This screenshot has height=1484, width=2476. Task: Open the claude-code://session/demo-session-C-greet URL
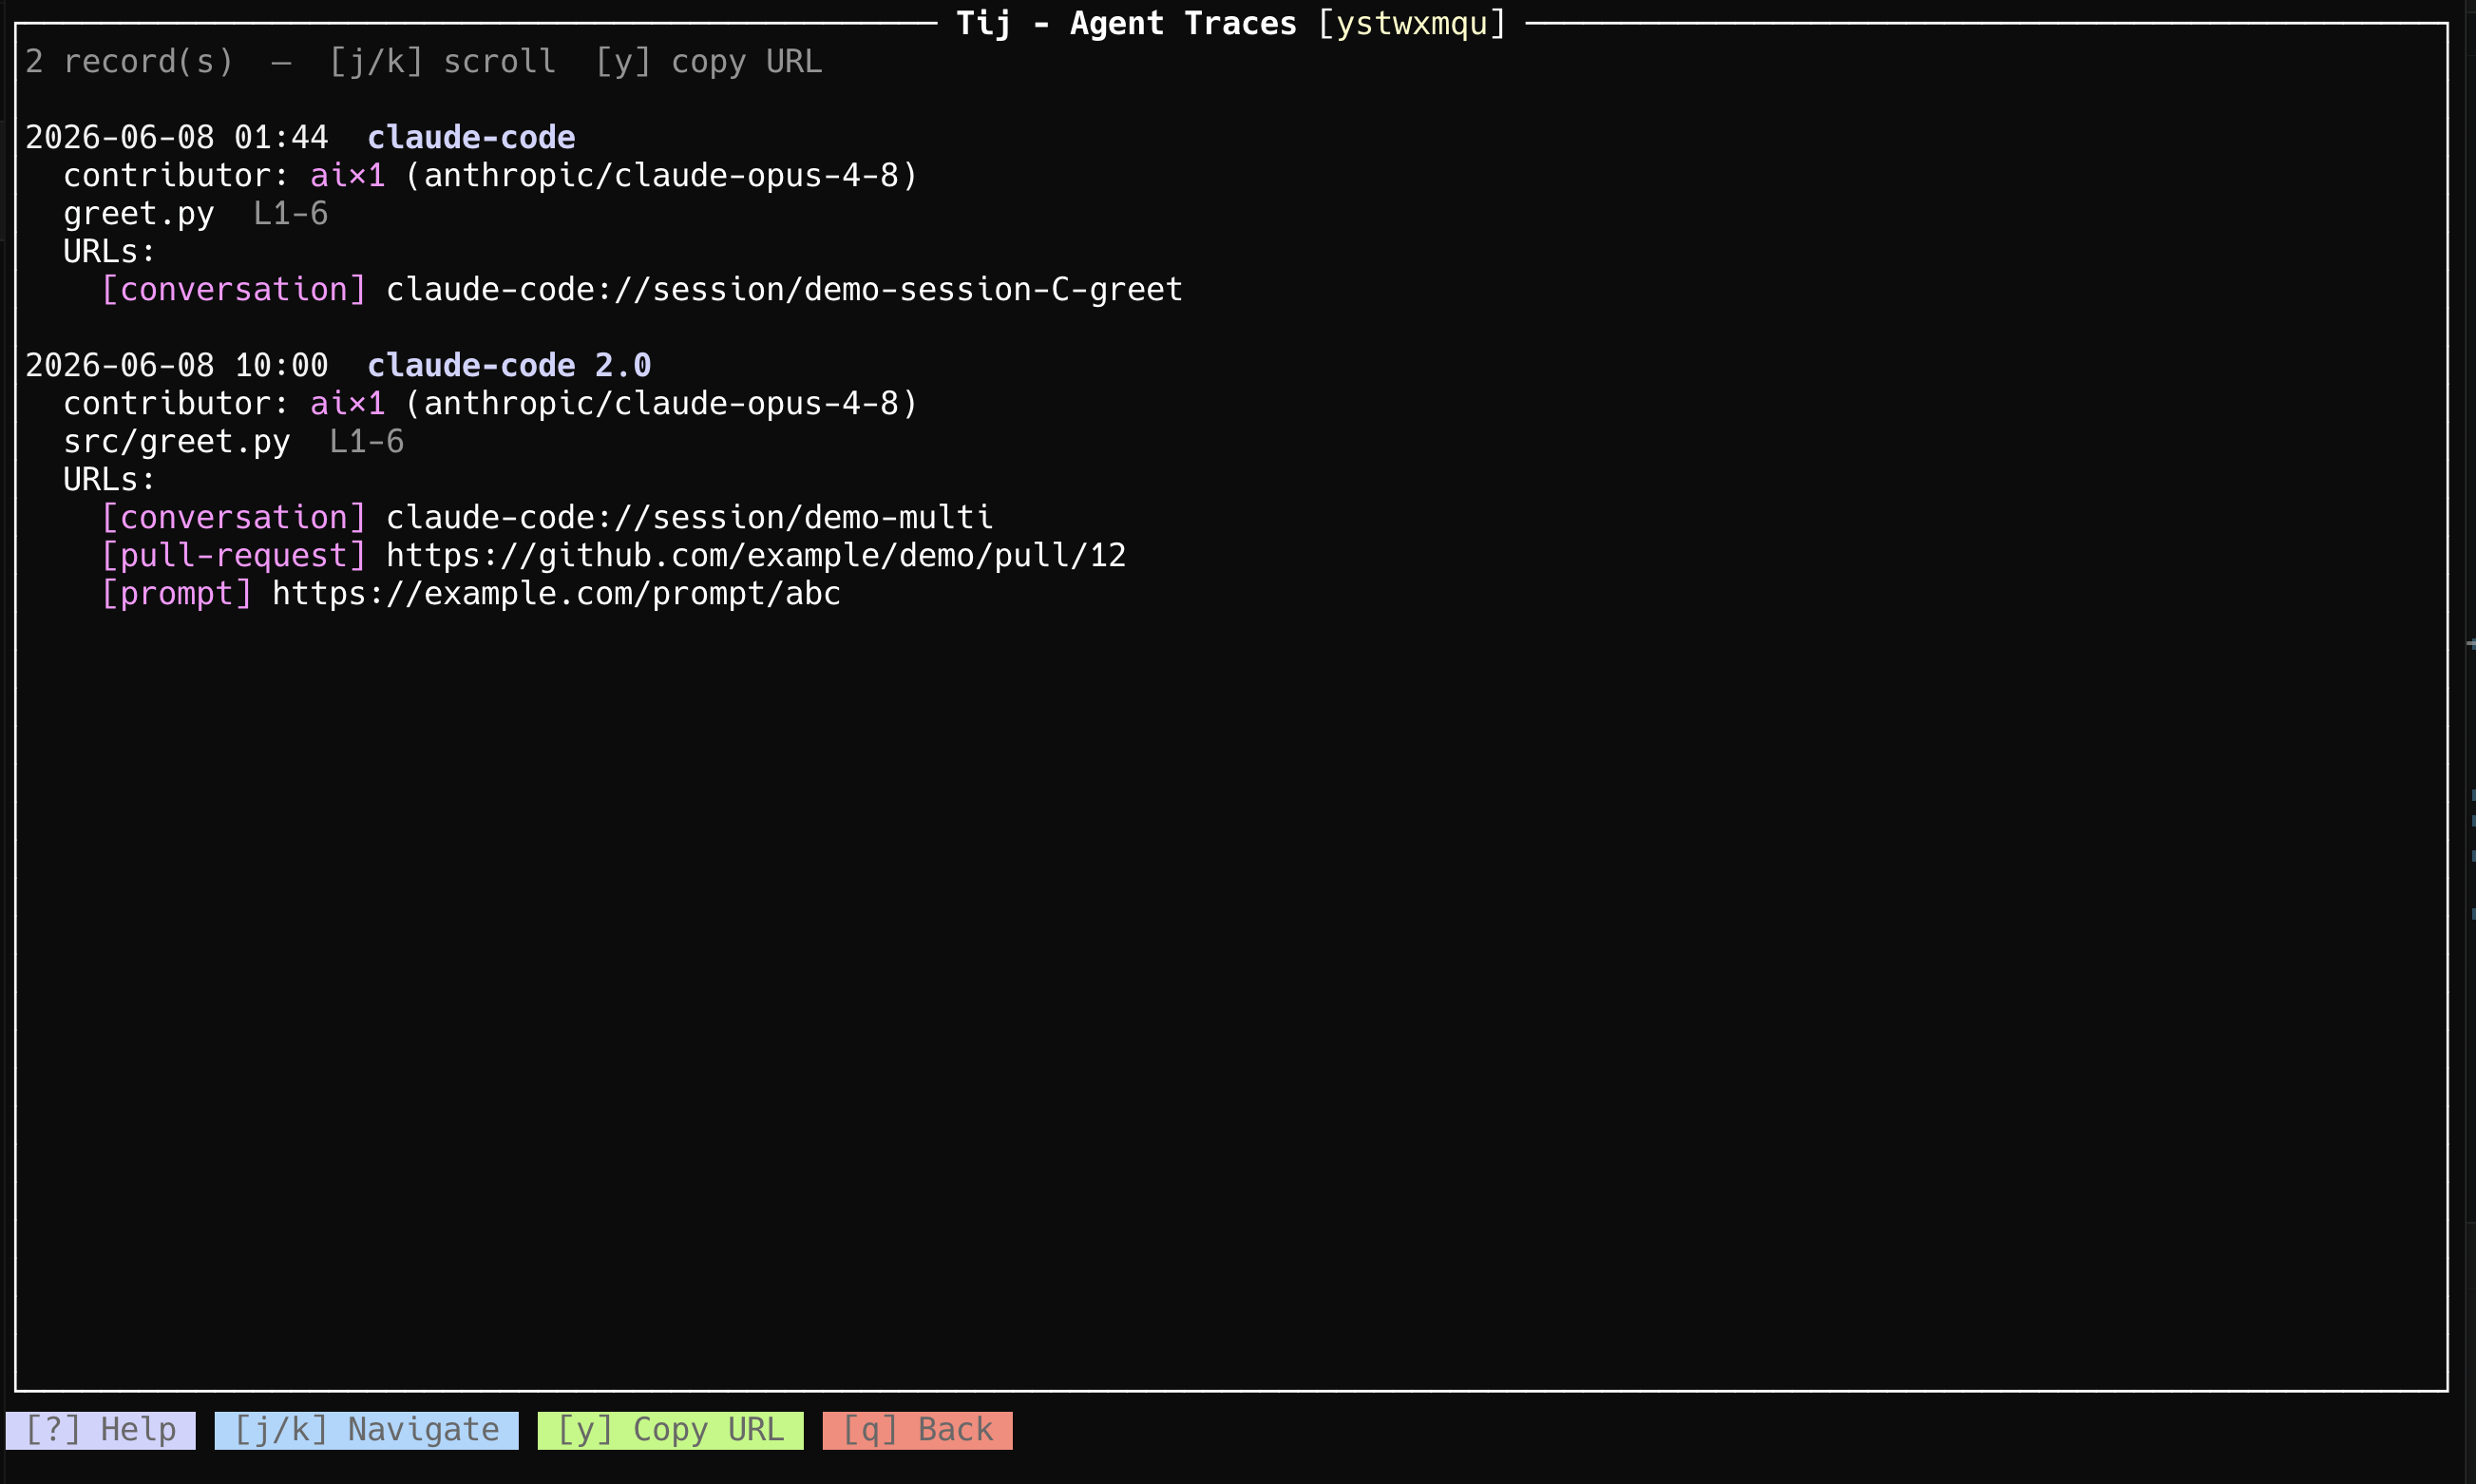[784, 290]
